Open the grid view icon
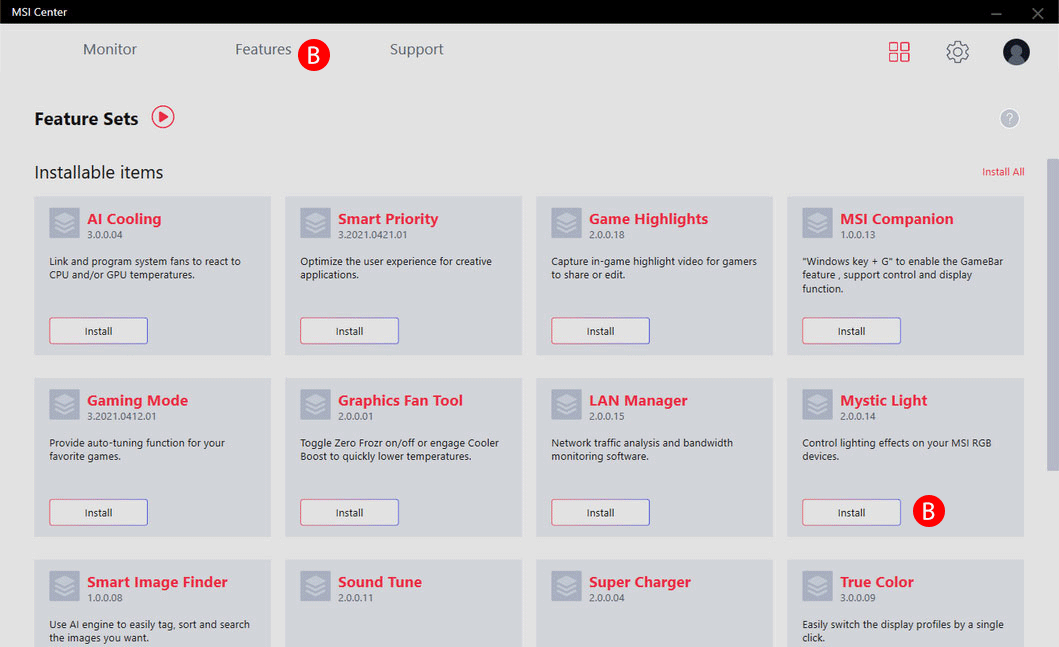 tap(899, 52)
